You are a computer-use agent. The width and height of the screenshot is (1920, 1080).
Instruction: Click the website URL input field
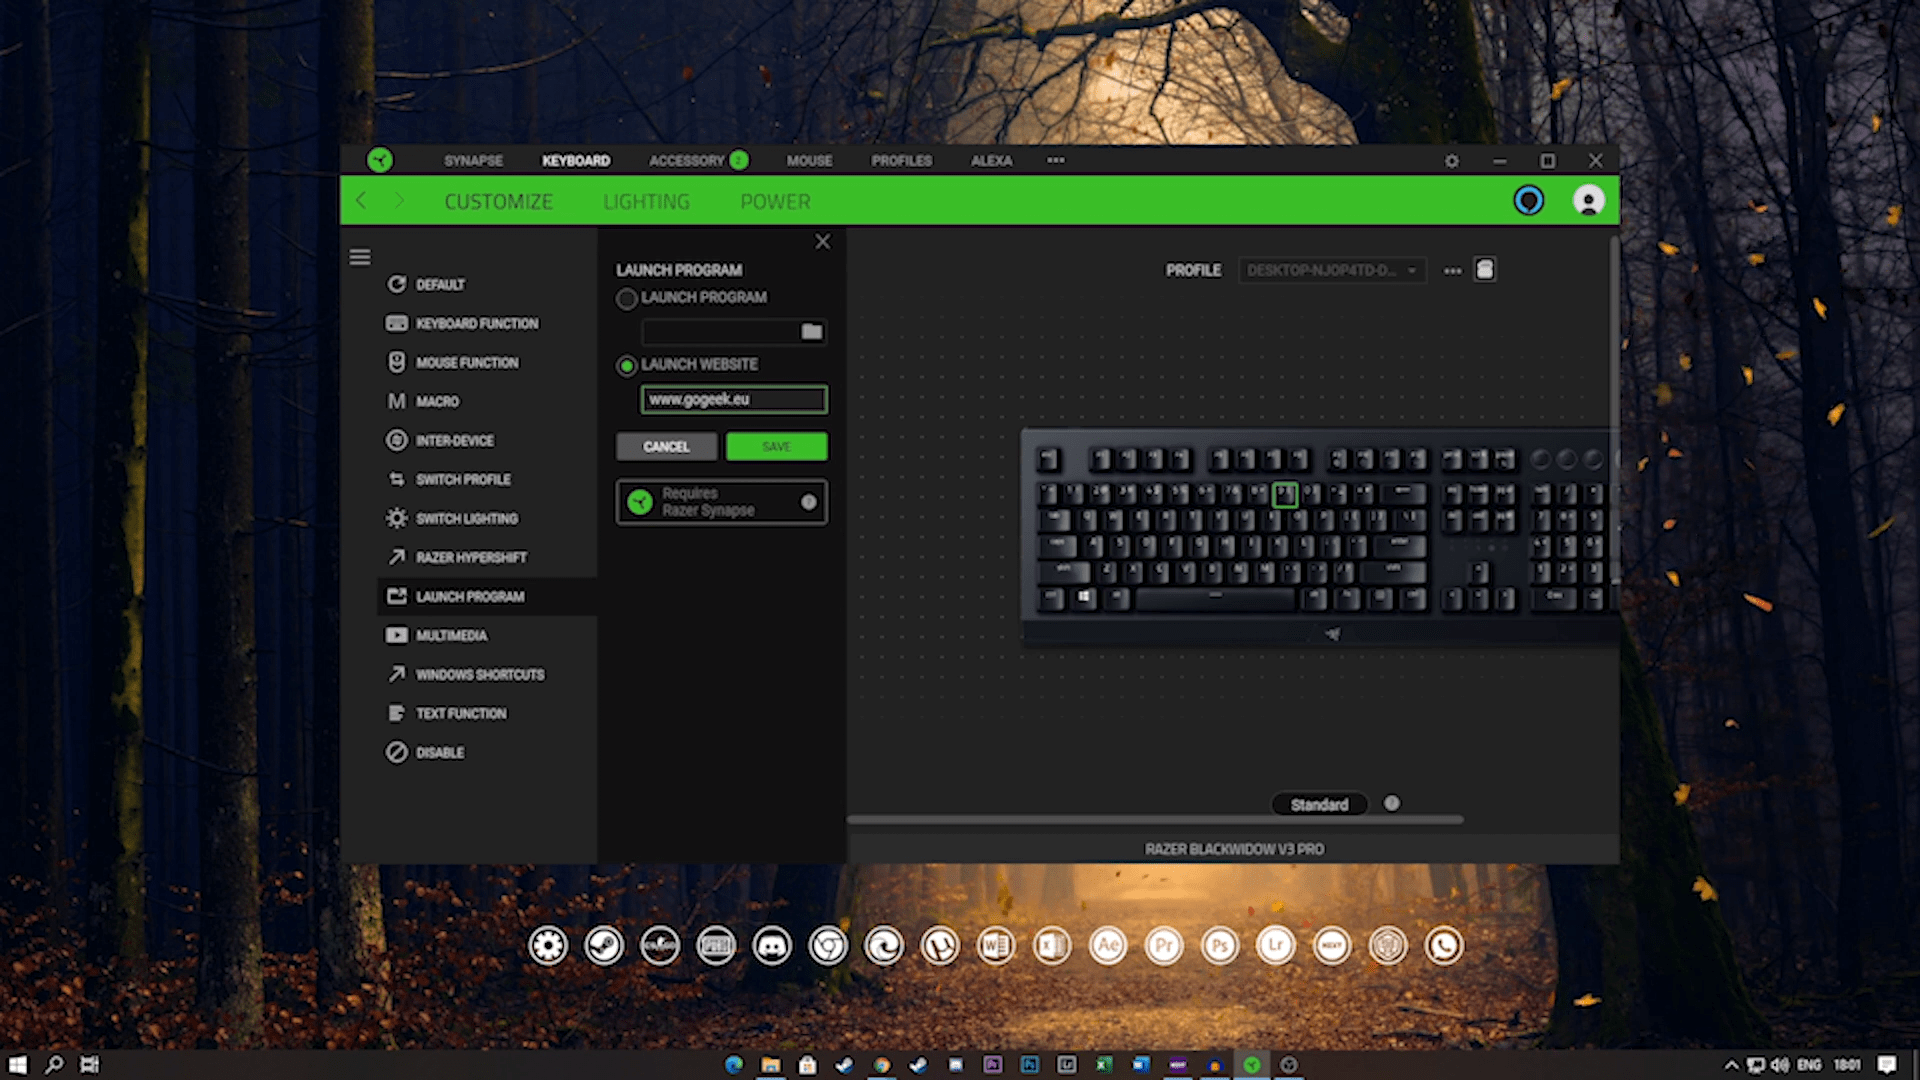coord(734,400)
